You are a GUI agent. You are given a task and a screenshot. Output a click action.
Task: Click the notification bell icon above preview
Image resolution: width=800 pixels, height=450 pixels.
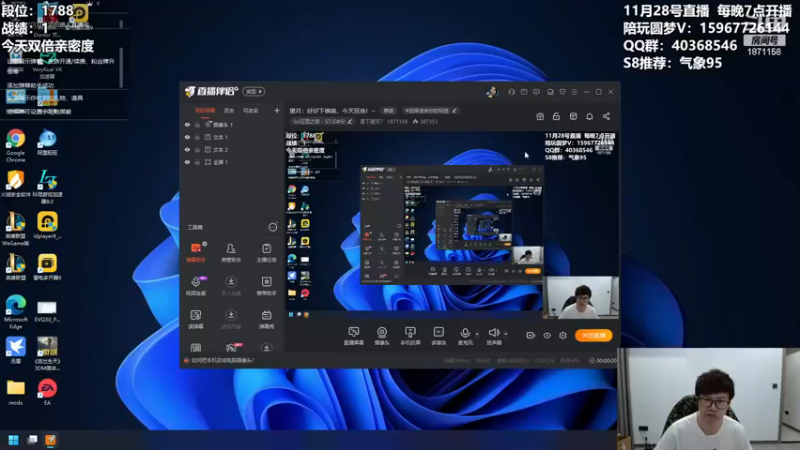pyautogui.click(x=589, y=117)
